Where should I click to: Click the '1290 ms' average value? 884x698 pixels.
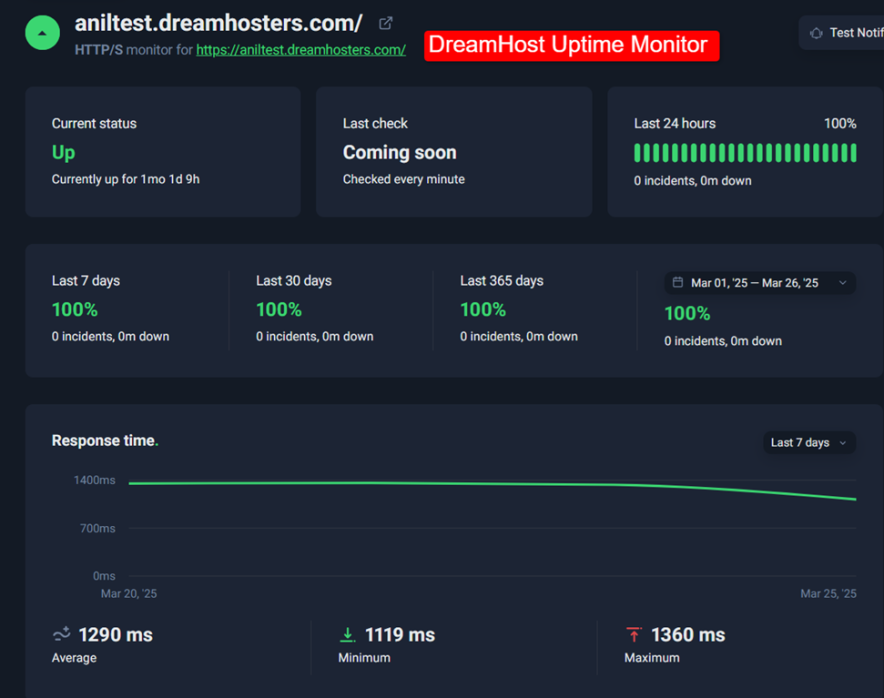pyautogui.click(x=116, y=635)
